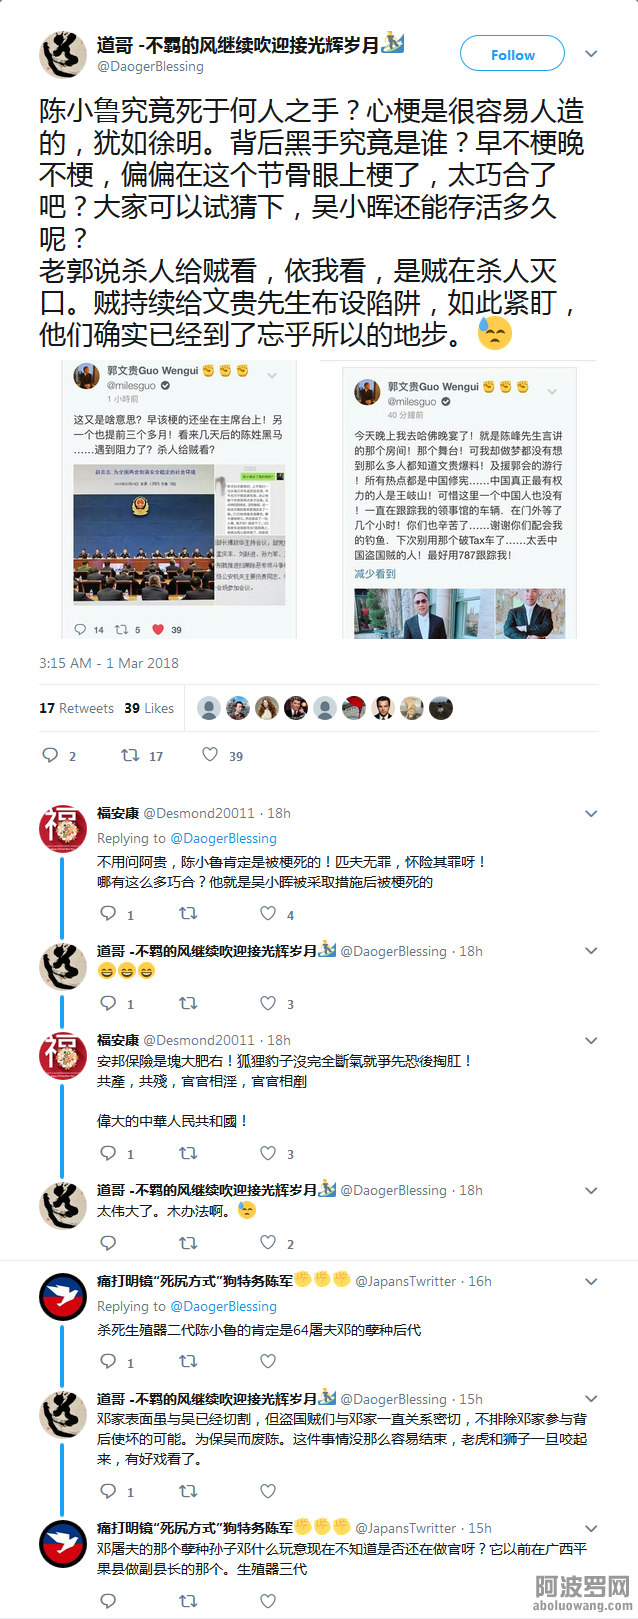Like 福安康's first reply with 4 likes

click(268, 913)
